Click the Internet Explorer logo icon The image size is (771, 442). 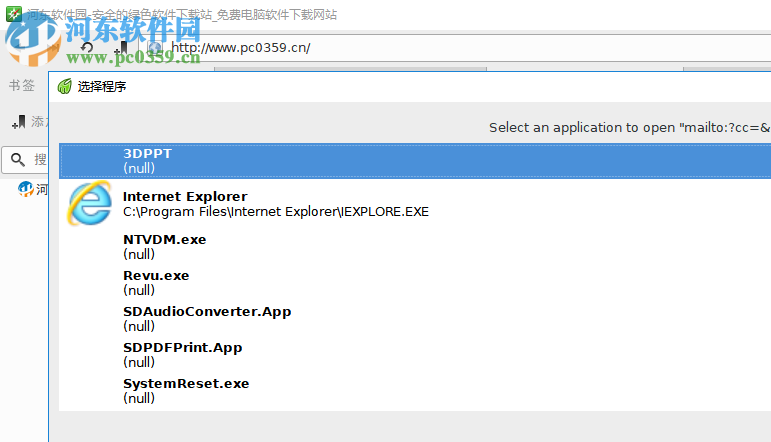(89, 204)
